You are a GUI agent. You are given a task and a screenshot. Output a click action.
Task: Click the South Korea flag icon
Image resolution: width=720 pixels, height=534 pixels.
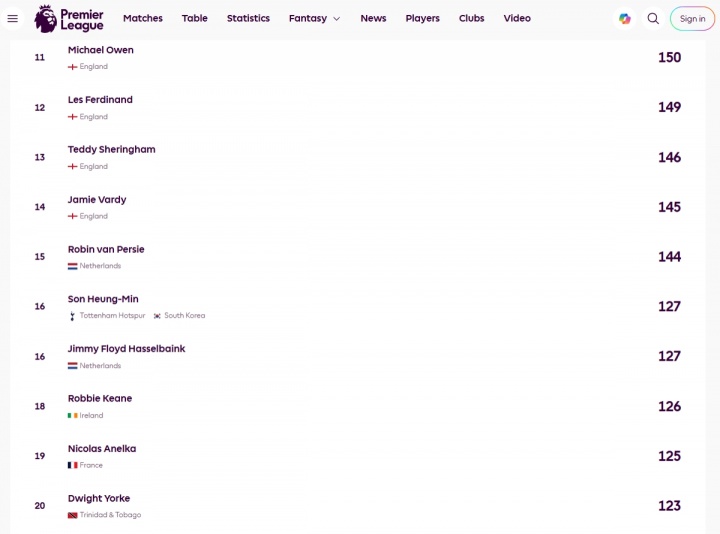click(157, 316)
